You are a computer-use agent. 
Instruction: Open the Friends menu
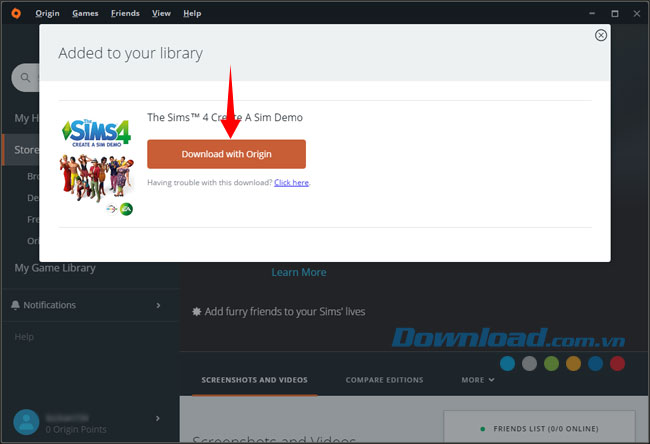tap(125, 13)
